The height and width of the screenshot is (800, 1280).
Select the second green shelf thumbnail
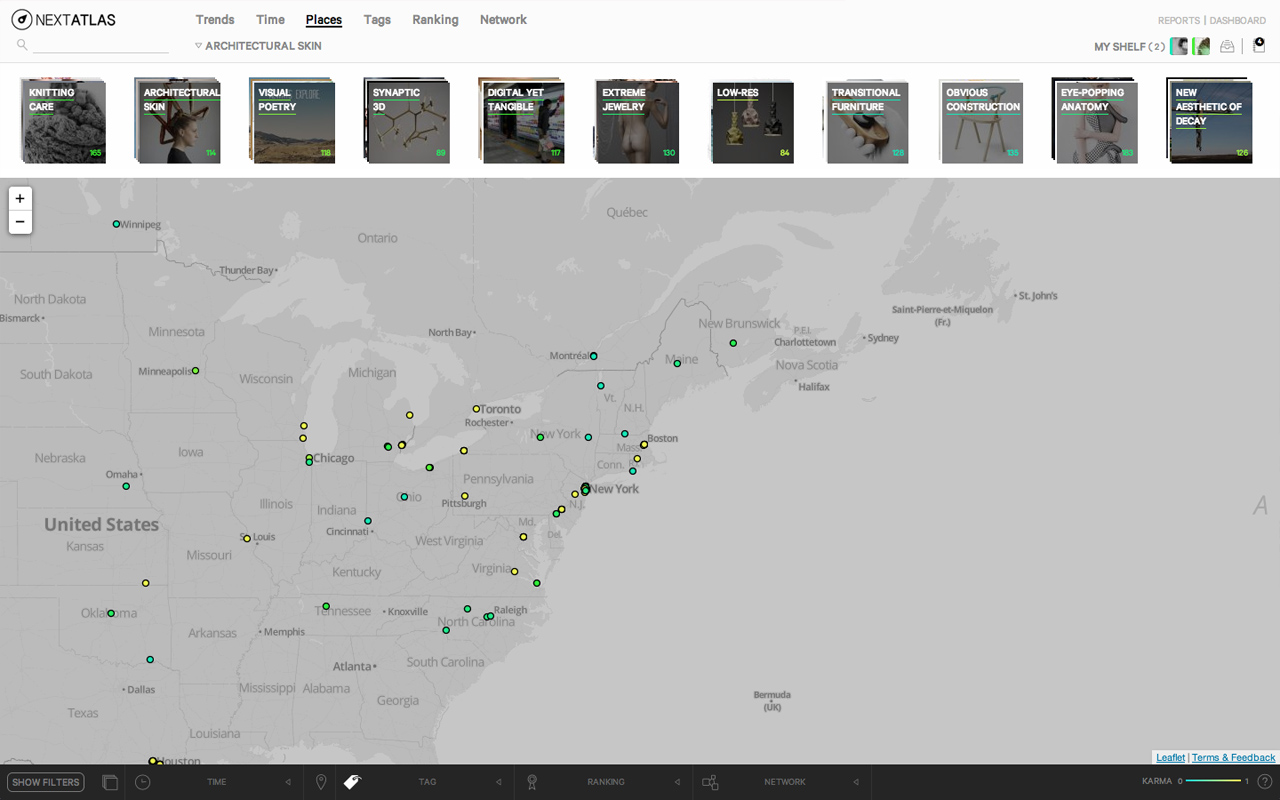(1201, 46)
